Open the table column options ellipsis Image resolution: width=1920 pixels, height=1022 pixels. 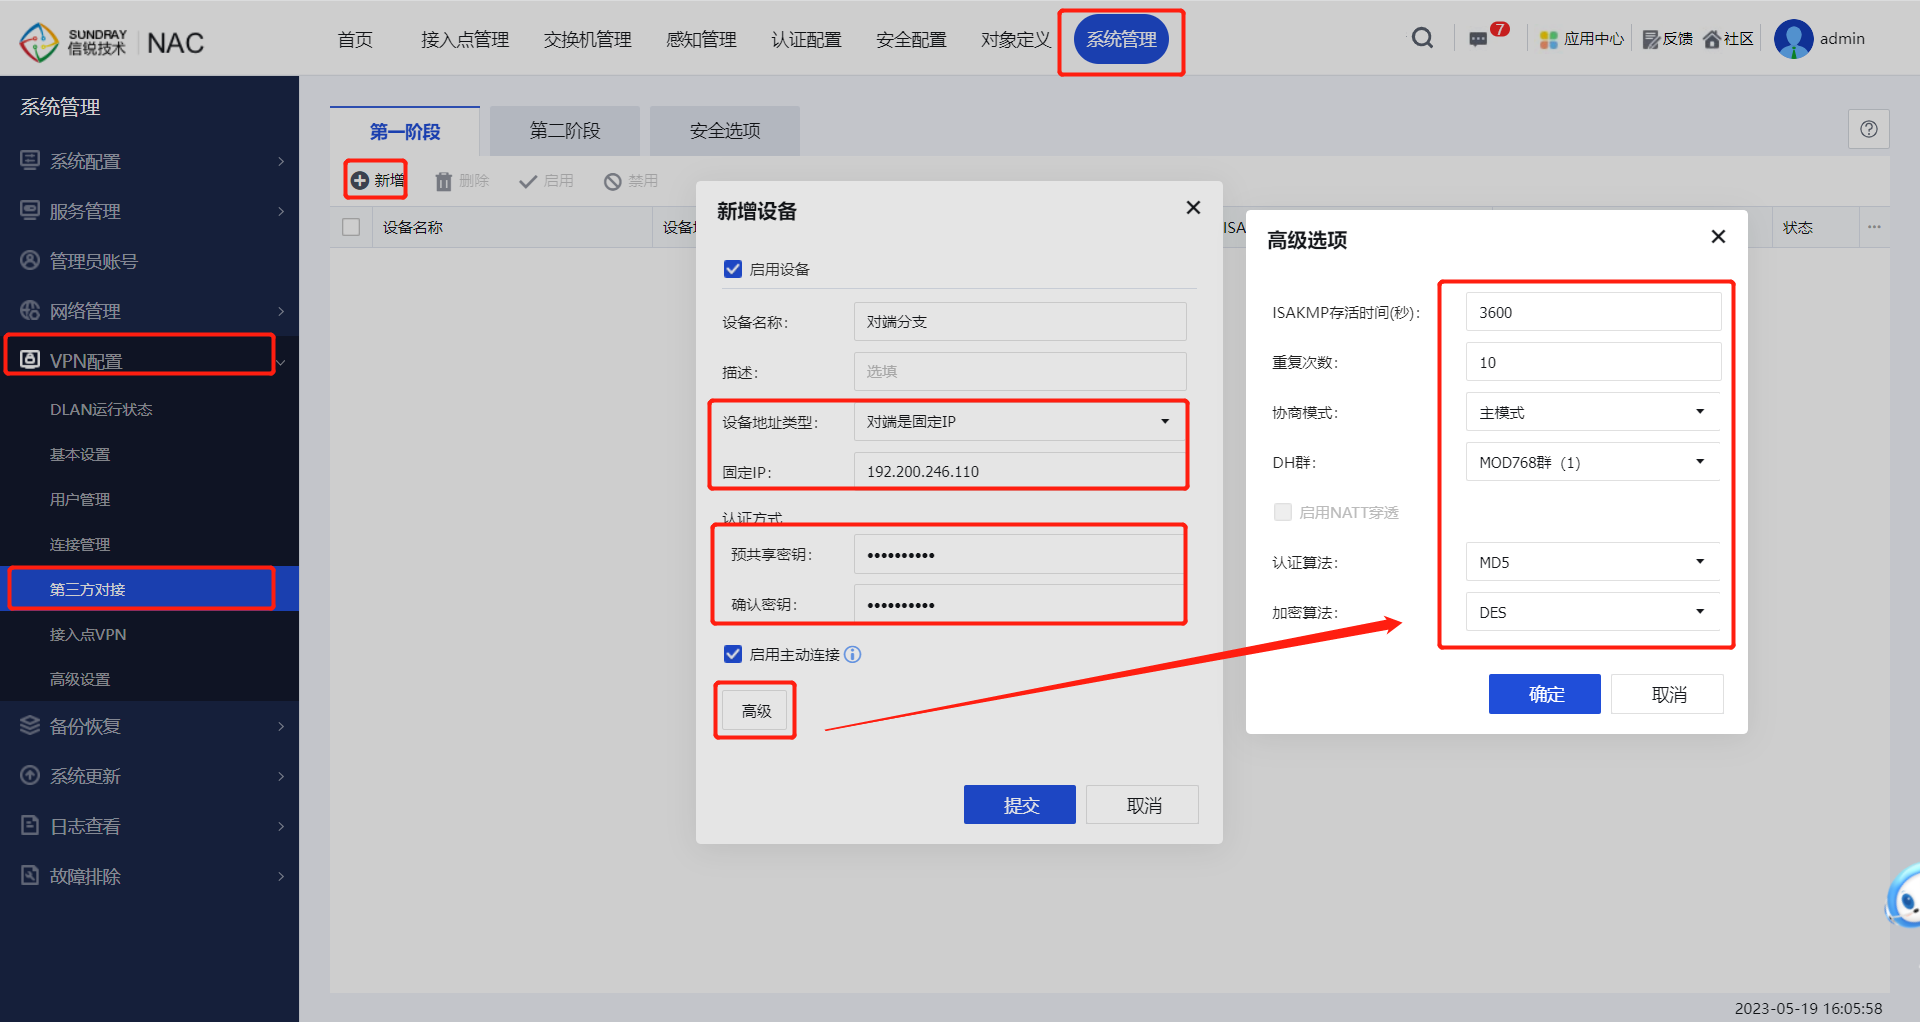[x=1874, y=227]
